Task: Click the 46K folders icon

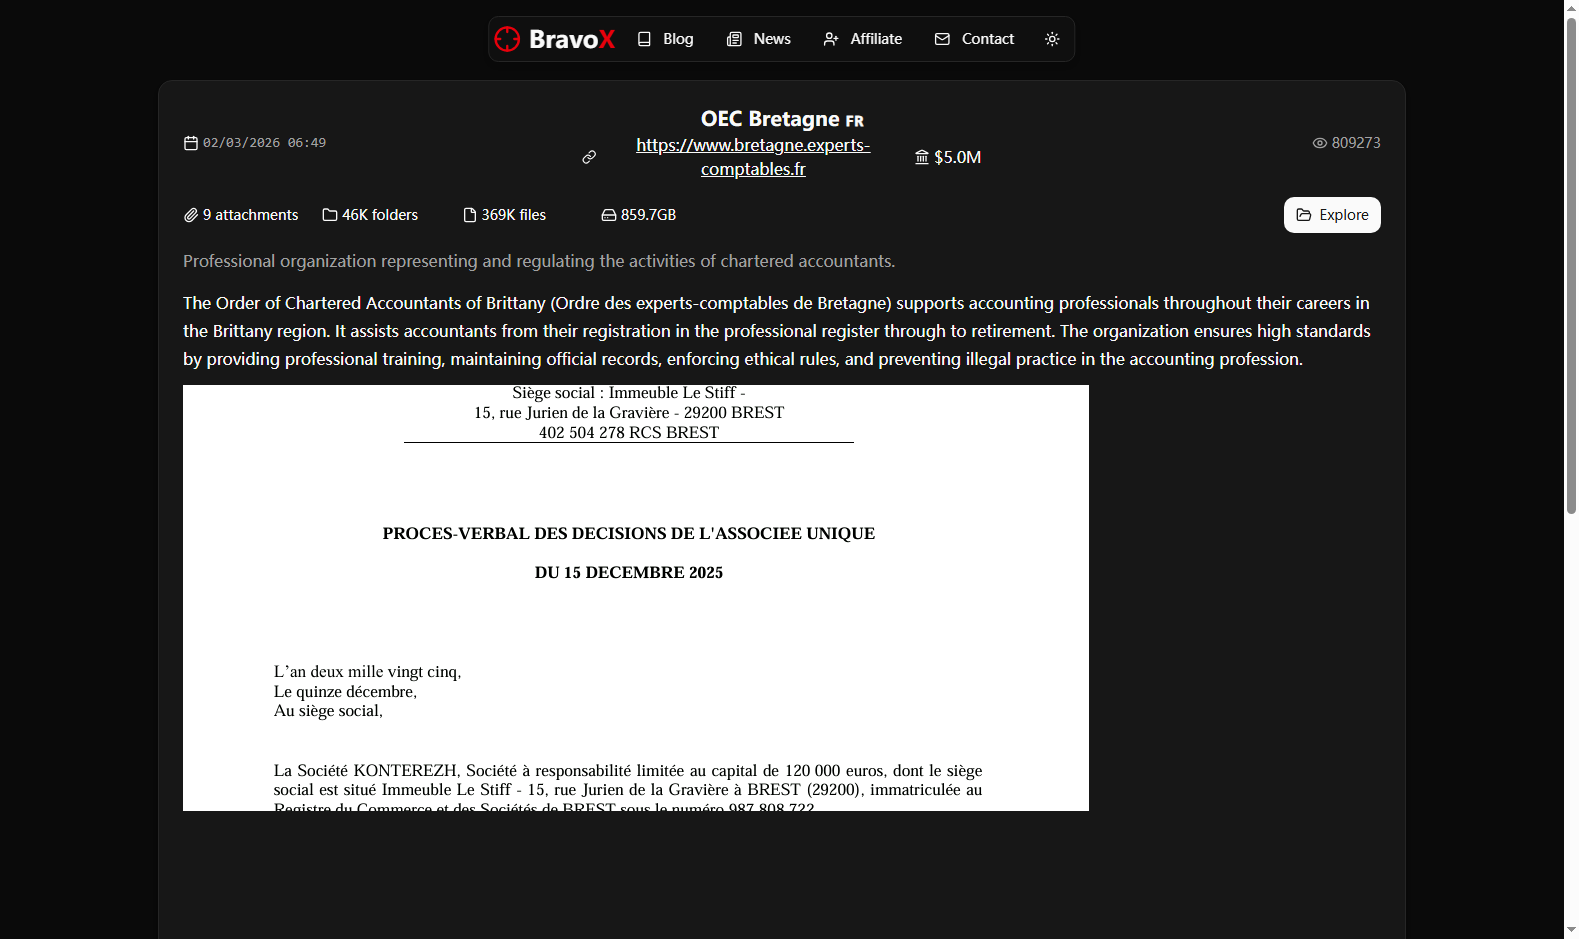Action: pos(330,215)
